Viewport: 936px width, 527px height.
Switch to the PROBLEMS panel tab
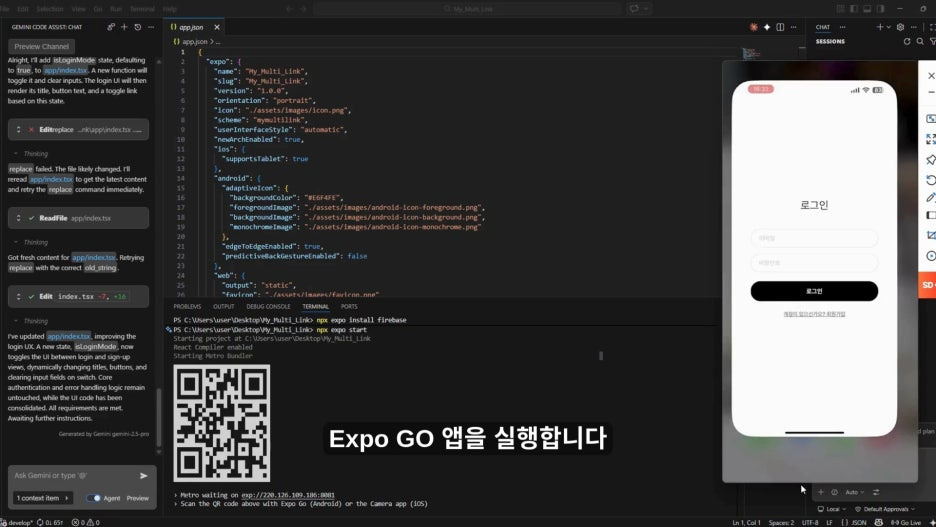click(187, 307)
